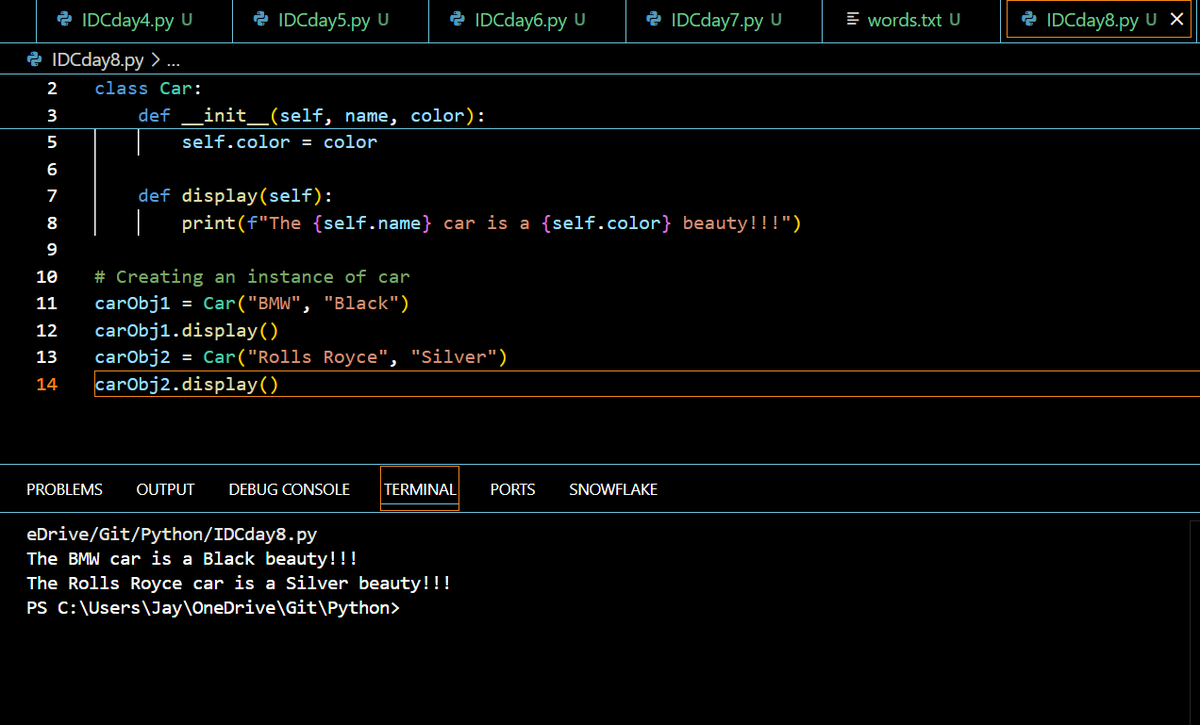Open the words.txt editor tab
The width and height of the screenshot is (1200, 725).
[x=911, y=20]
